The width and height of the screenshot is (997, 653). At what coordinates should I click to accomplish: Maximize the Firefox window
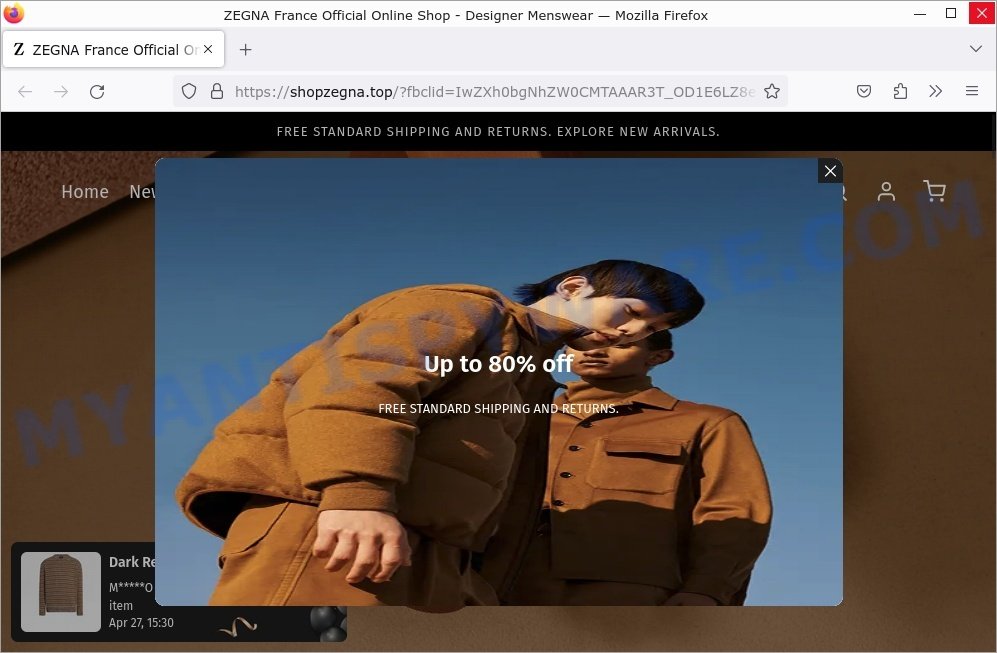click(951, 13)
